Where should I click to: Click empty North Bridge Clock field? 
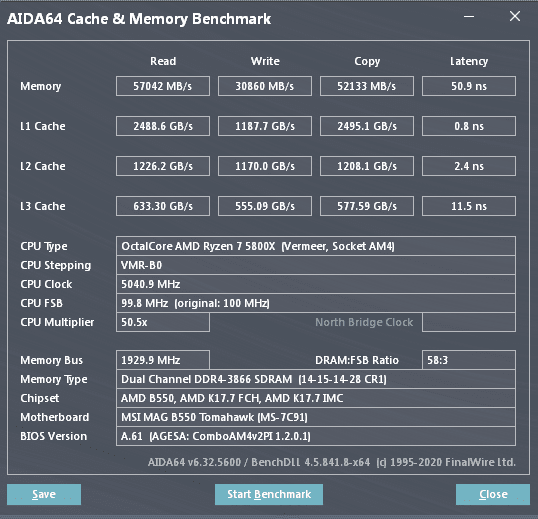pos(469,322)
